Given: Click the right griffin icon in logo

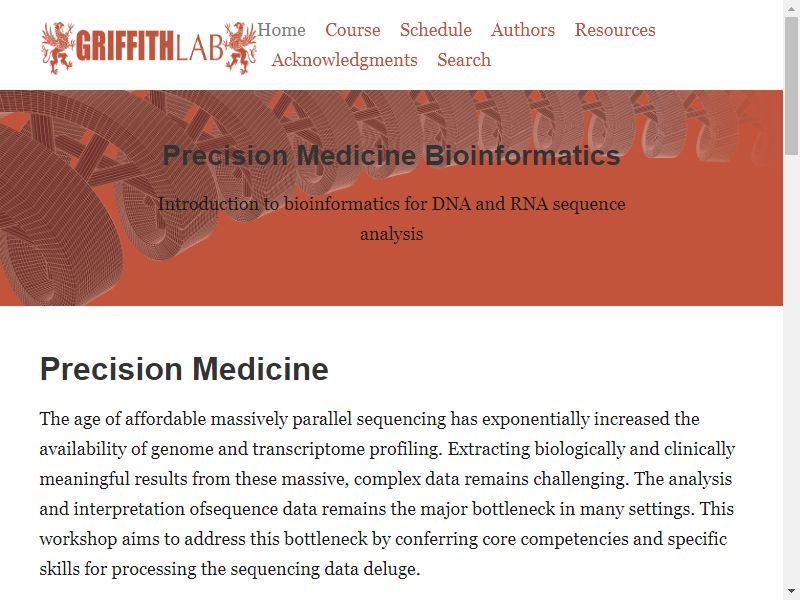Looking at the screenshot, I should 241,48.
